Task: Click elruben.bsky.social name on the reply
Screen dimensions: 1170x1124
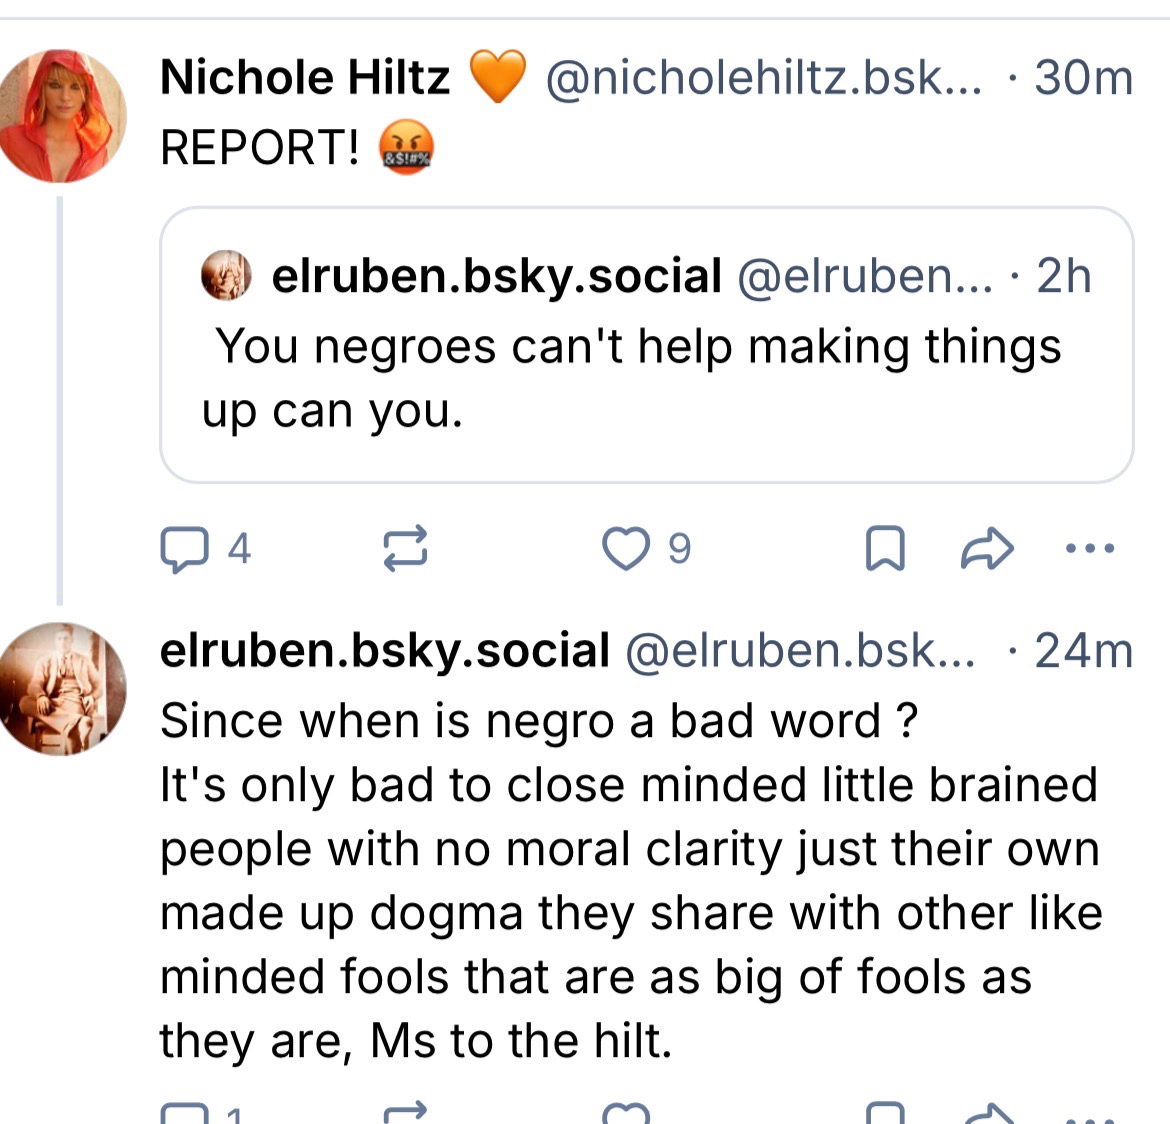Action: coord(385,651)
